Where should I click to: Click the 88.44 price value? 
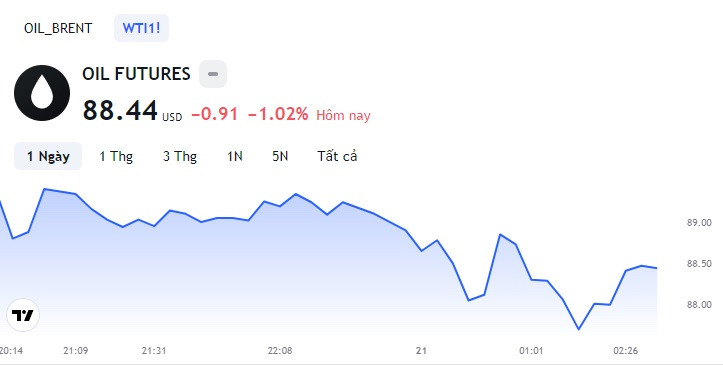pyautogui.click(x=120, y=111)
